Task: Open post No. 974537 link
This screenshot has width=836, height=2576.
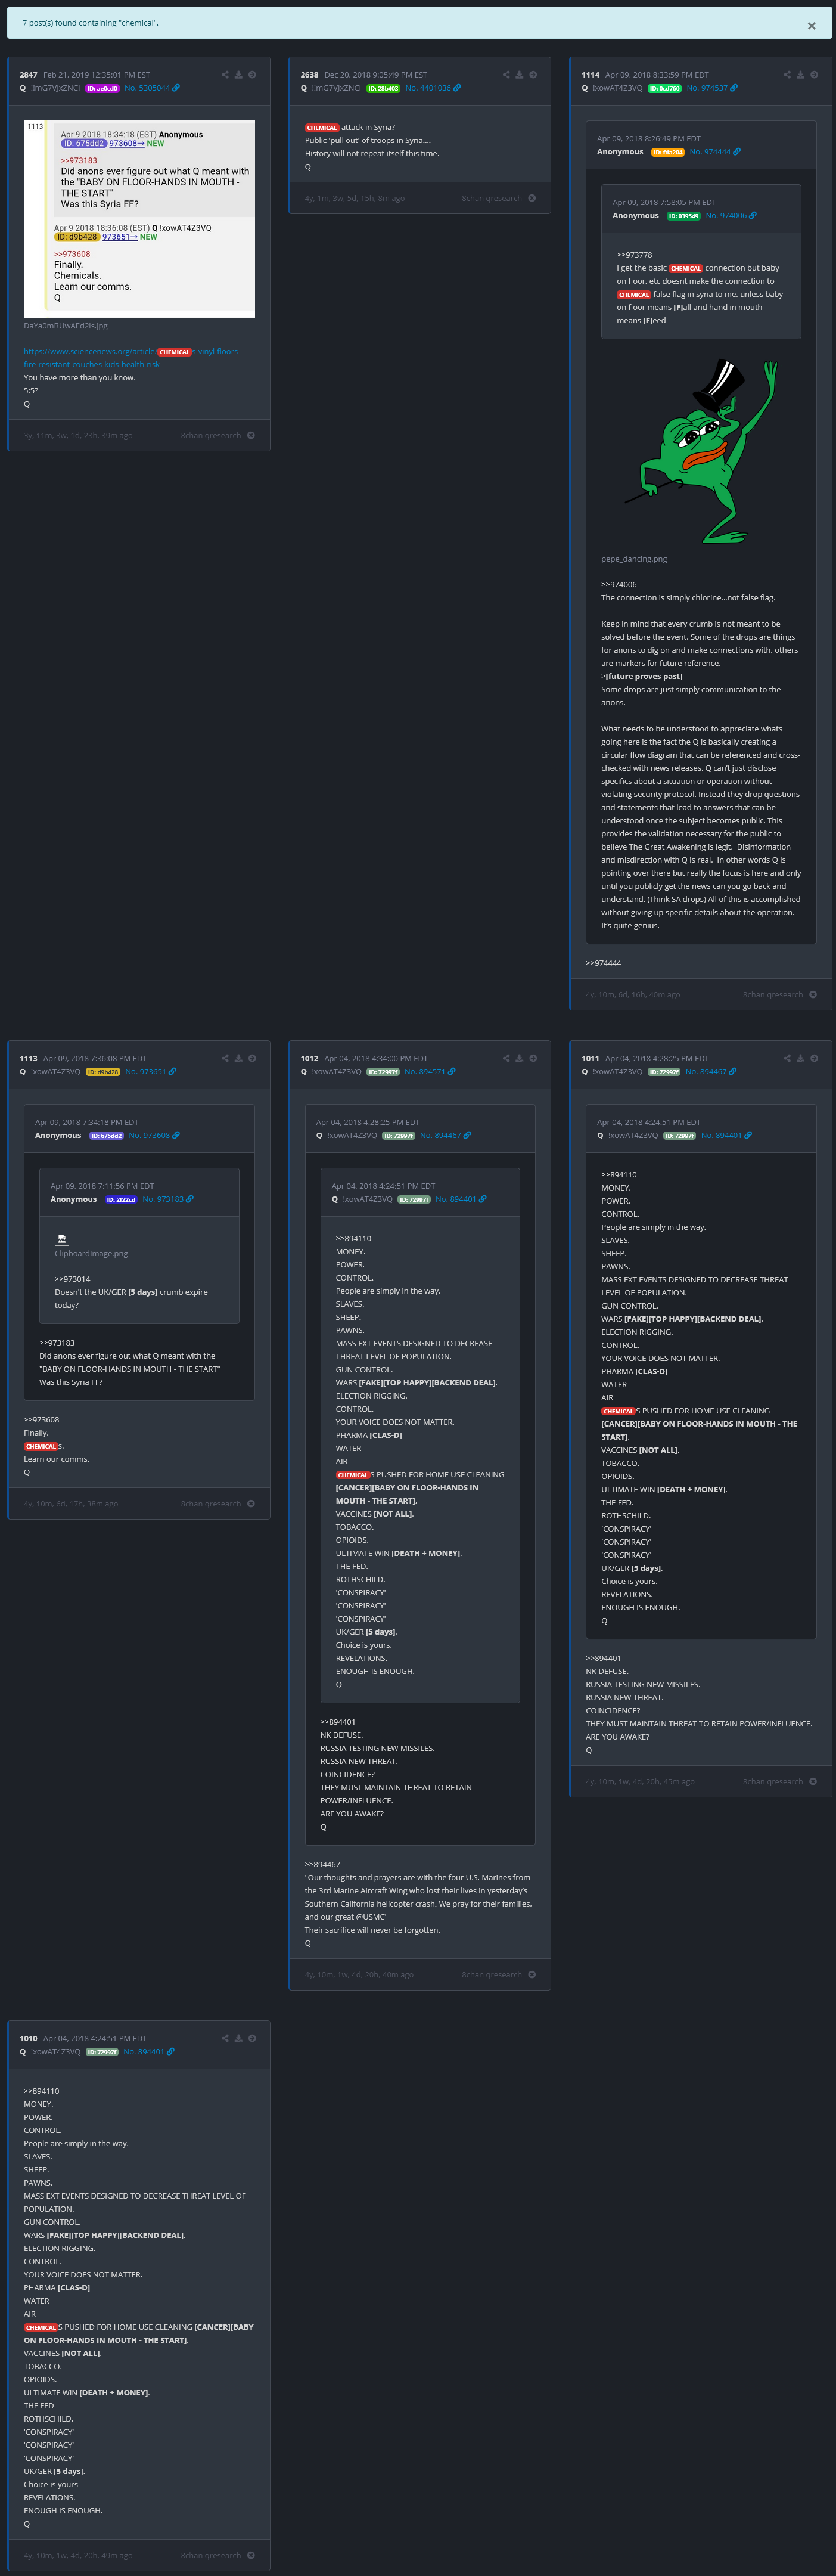Action: pos(707,88)
